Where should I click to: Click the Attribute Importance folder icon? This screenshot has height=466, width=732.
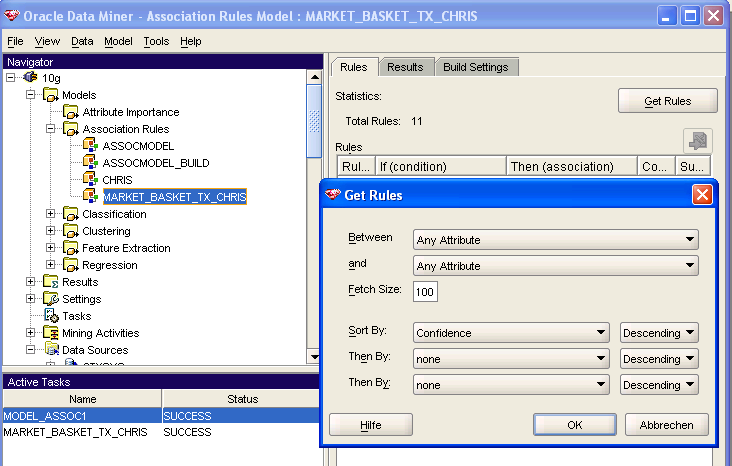pyautogui.click(x=70, y=112)
